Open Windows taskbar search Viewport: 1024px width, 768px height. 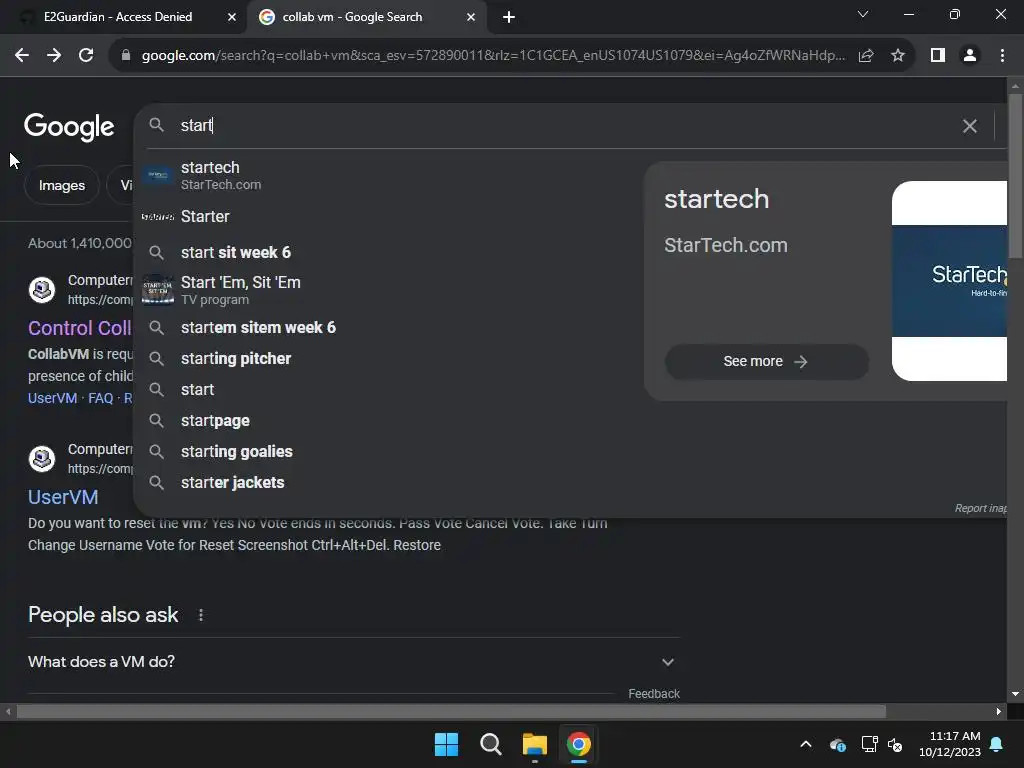click(490, 744)
